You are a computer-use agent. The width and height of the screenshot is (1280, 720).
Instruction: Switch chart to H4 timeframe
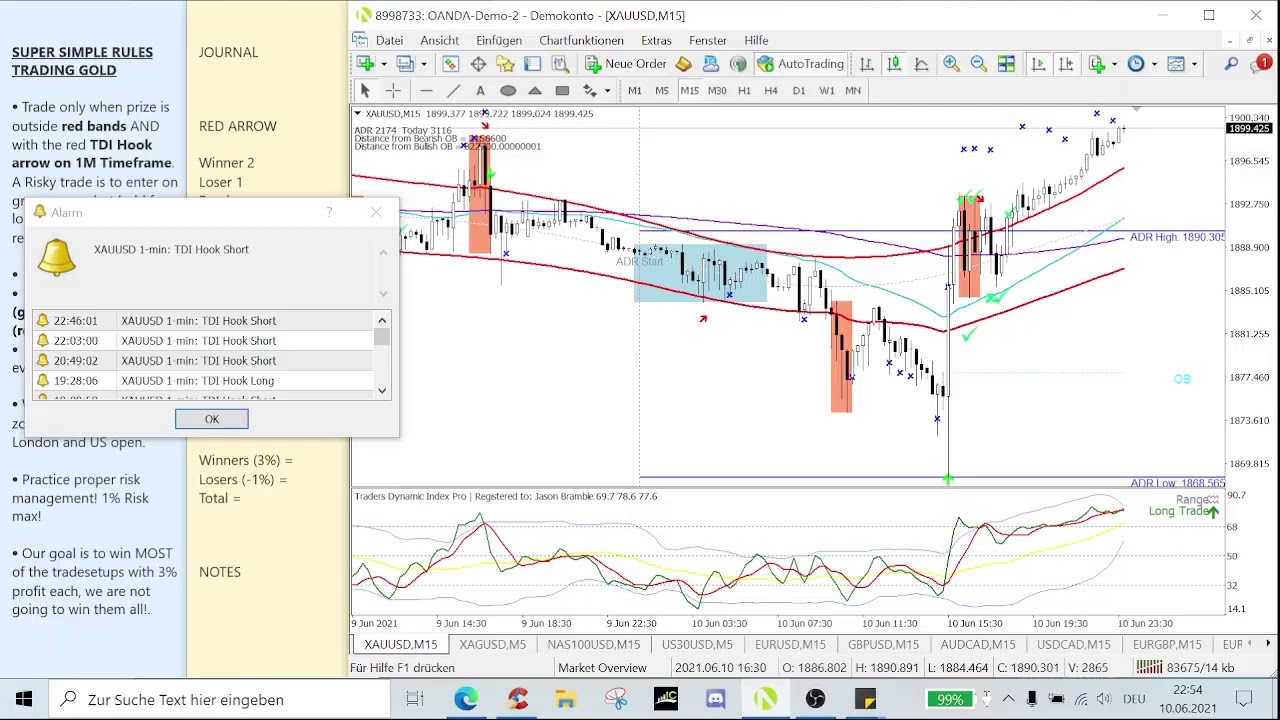tap(771, 91)
